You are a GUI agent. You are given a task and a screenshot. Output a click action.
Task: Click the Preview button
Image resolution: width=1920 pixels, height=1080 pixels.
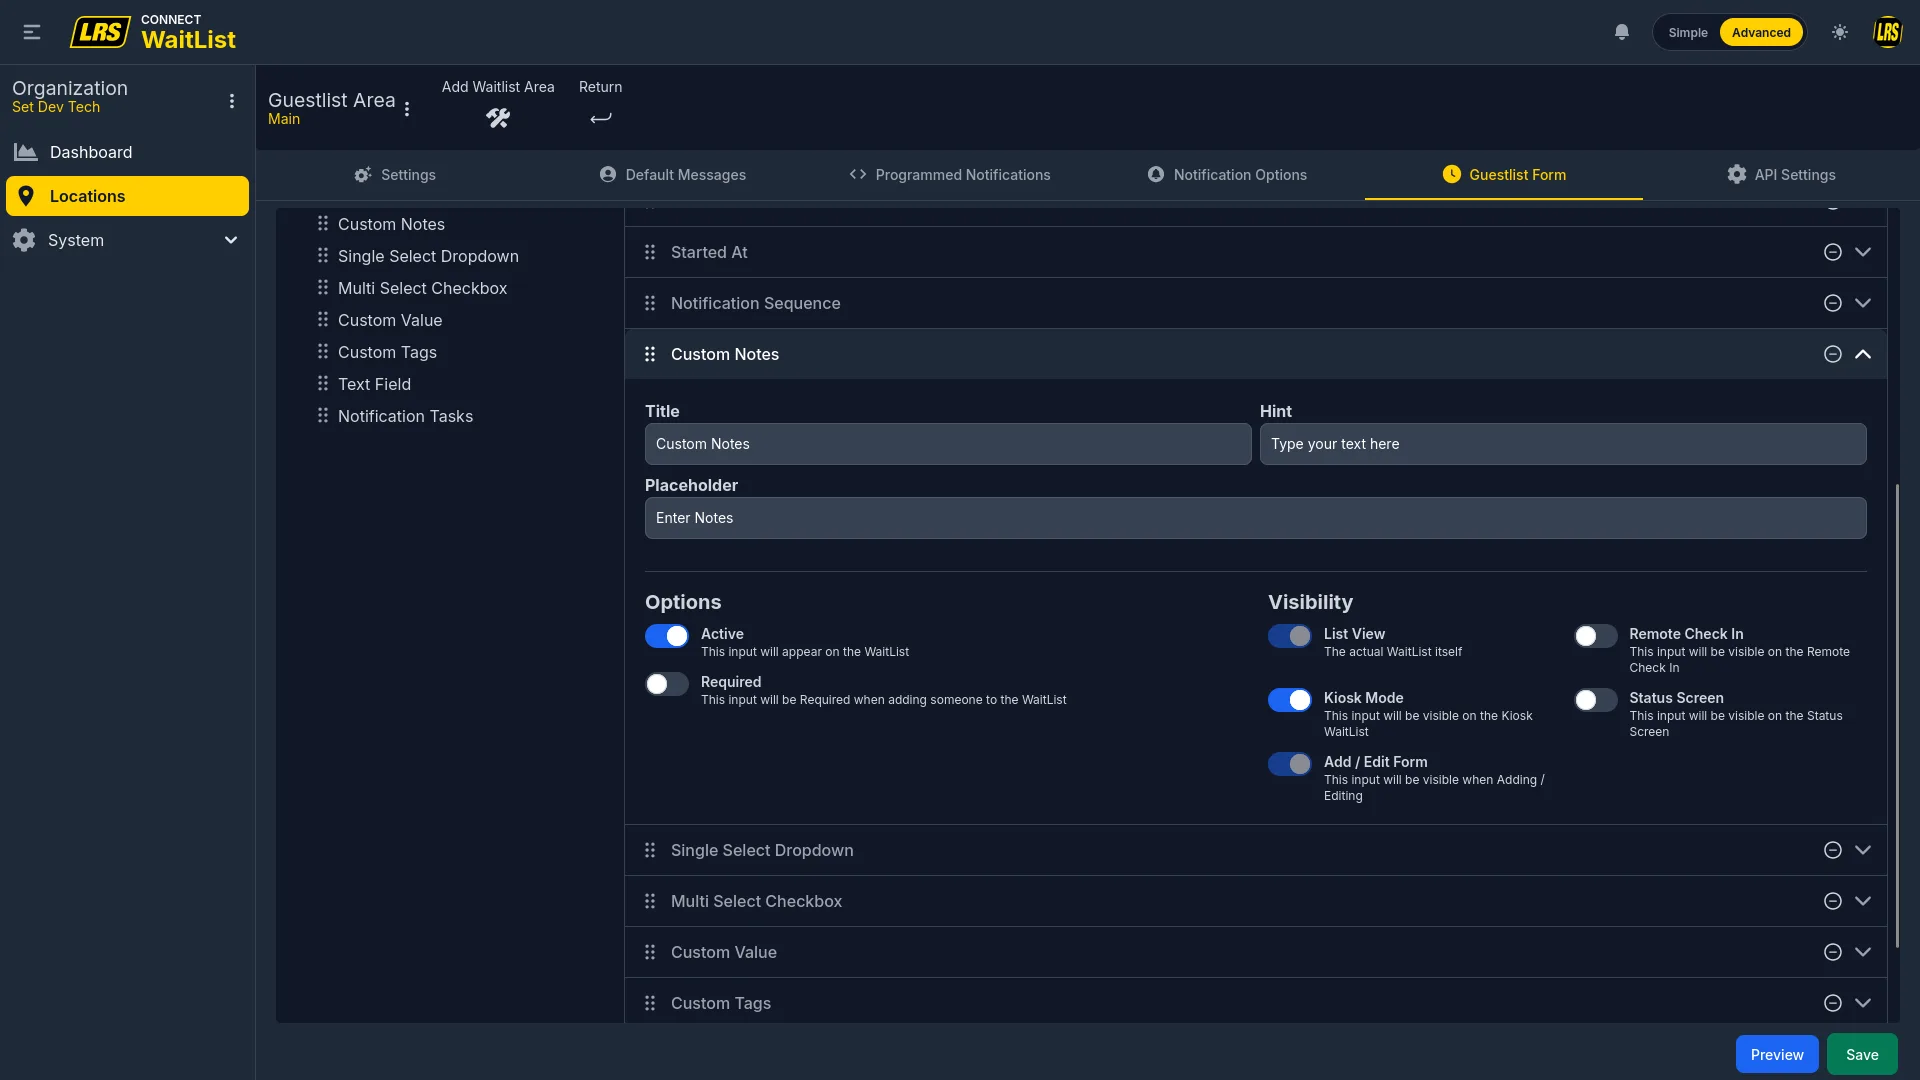(x=1777, y=1055)
